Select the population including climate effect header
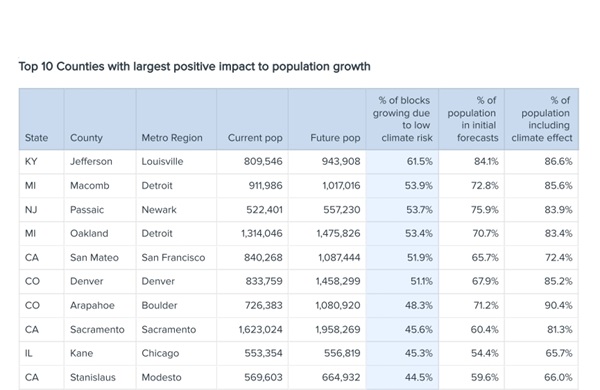This screenshot has height=390, width=600. pos(542,119)
